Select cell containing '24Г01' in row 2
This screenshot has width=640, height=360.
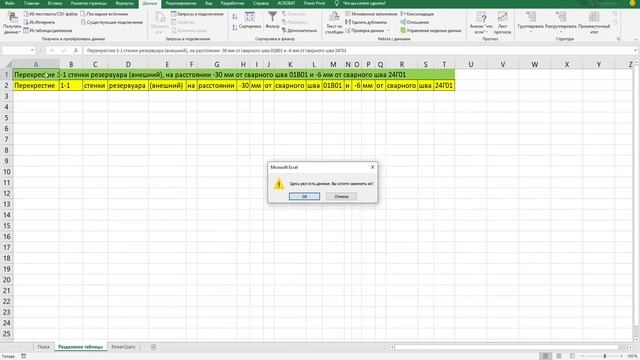point(444,85)
